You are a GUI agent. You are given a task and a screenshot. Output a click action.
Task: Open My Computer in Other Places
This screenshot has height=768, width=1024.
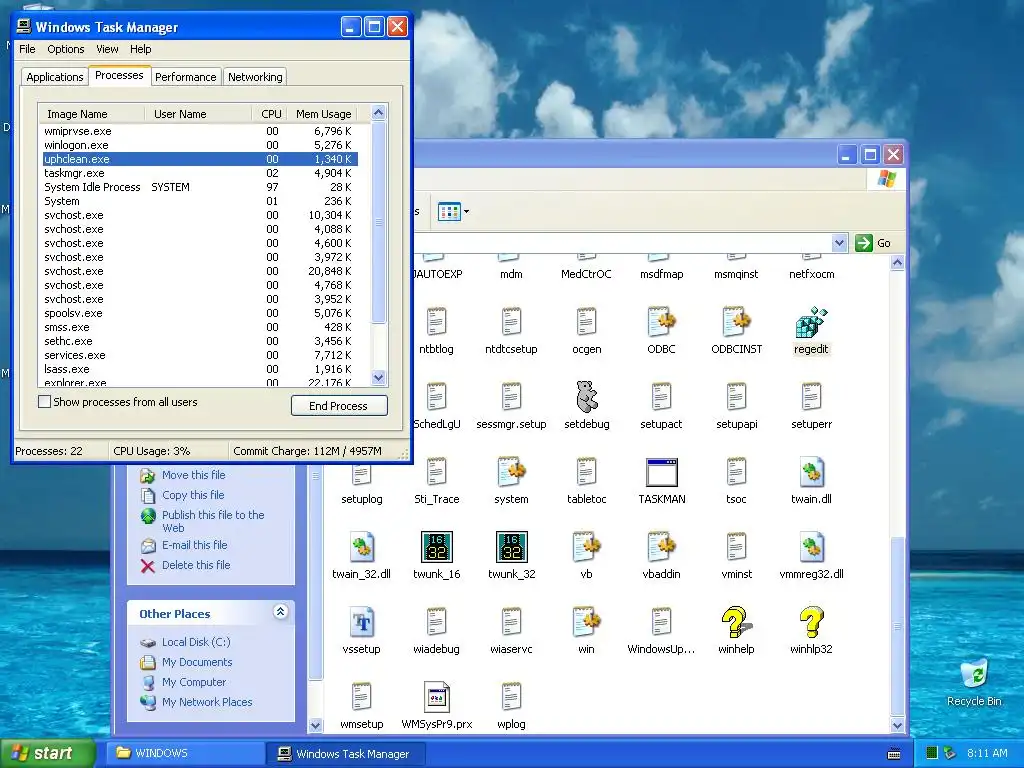pos(193,682)
